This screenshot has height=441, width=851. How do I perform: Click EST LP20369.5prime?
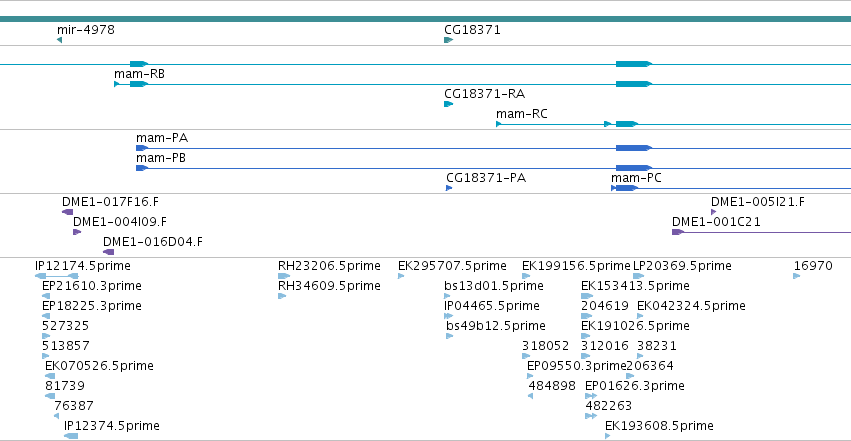pyautogui.click(x=682, y=266)
